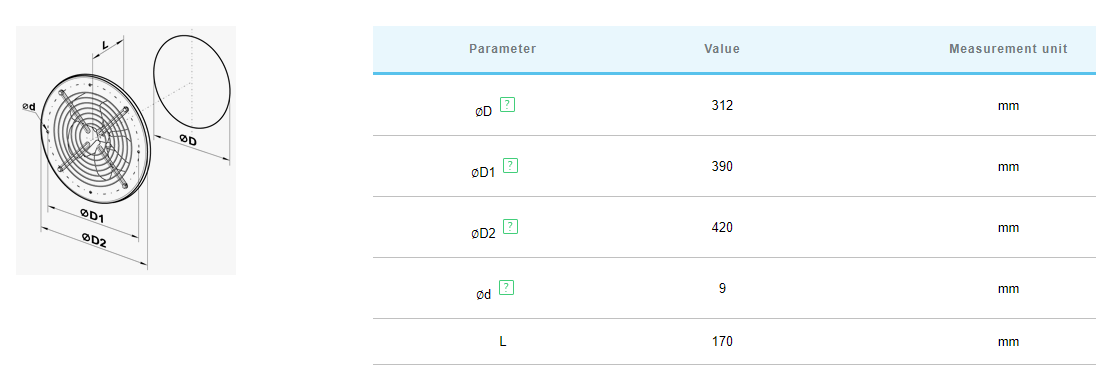
Task: Click the help icon next to øD2
Action: pyautogui.click(x=510, y=226)
